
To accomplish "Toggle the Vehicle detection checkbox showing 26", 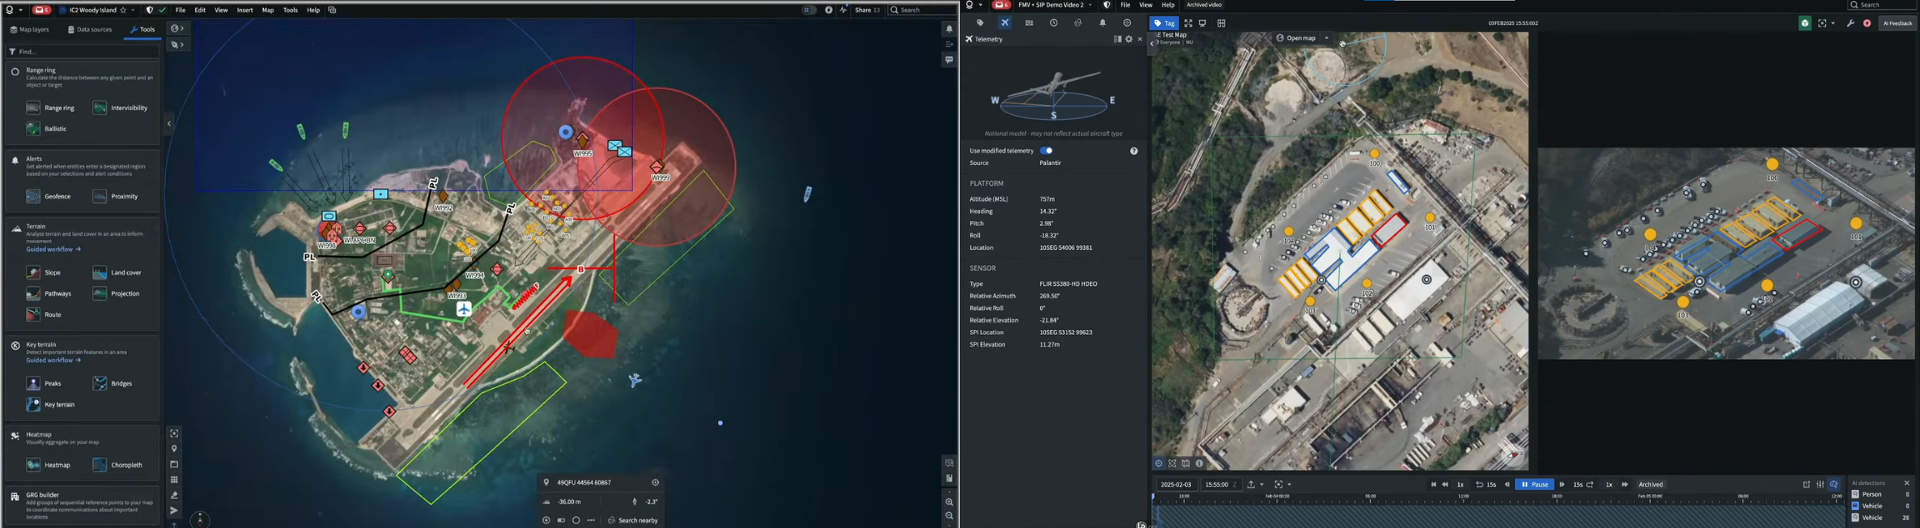I will pos(1856,517).
